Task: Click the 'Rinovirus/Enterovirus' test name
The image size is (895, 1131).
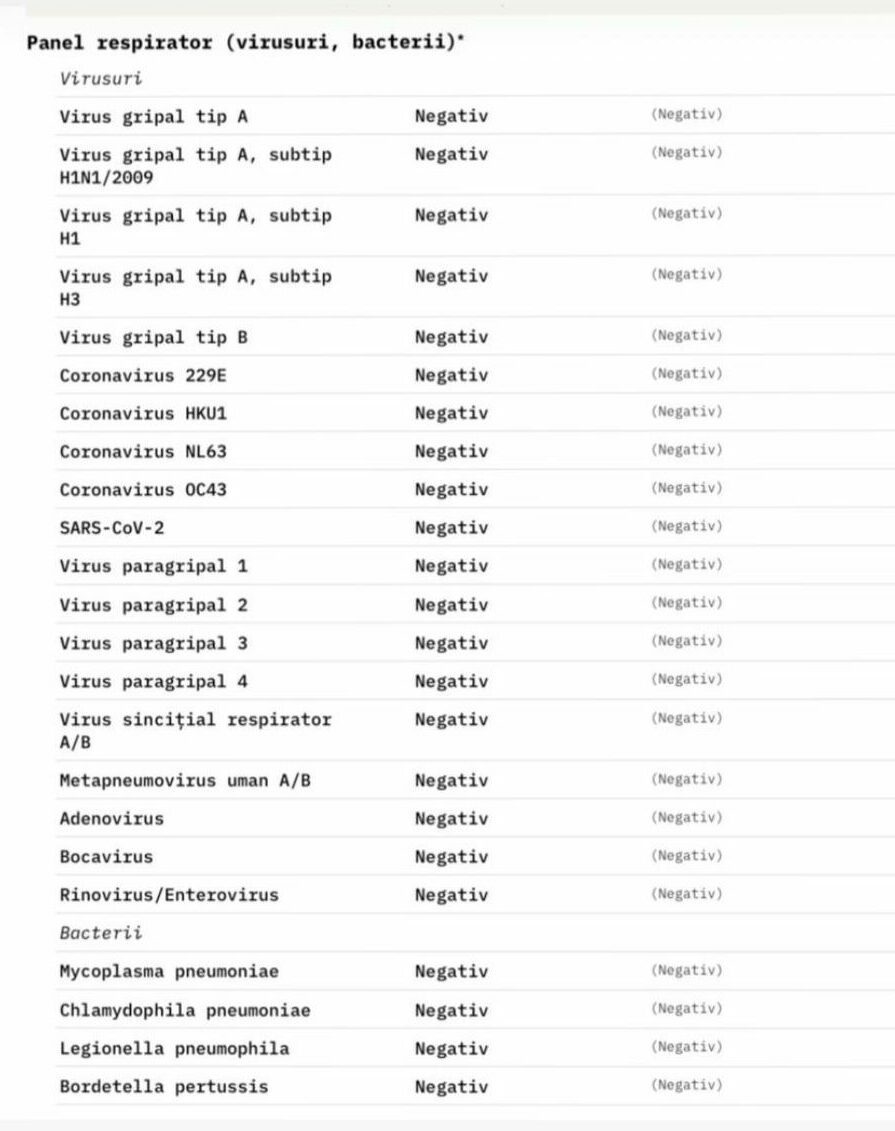Action: click(168, 895)
